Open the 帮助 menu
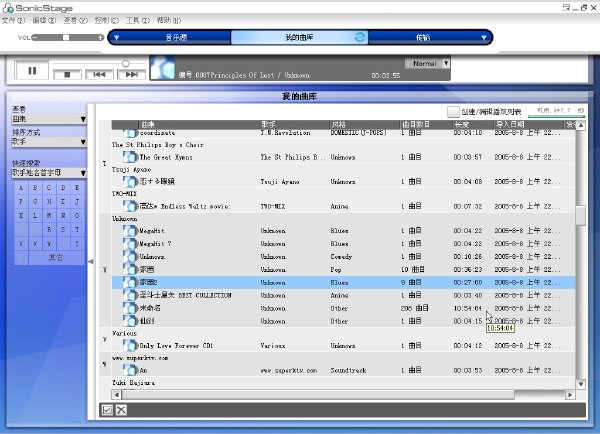 (x=169, y=20)
